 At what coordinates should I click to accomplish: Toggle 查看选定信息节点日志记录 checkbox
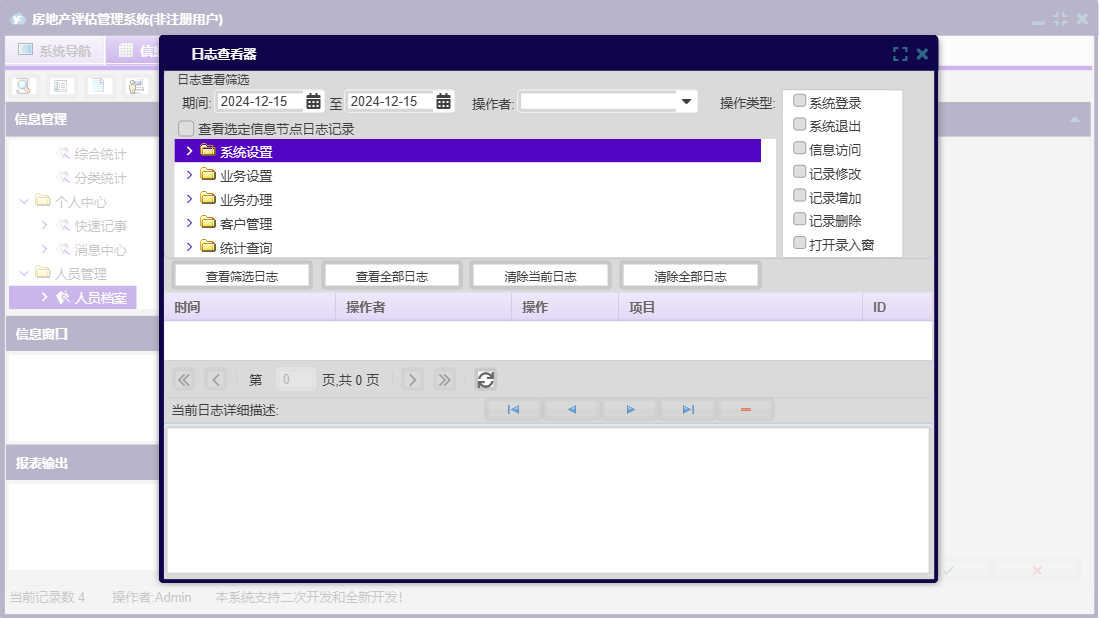(186, 129)
